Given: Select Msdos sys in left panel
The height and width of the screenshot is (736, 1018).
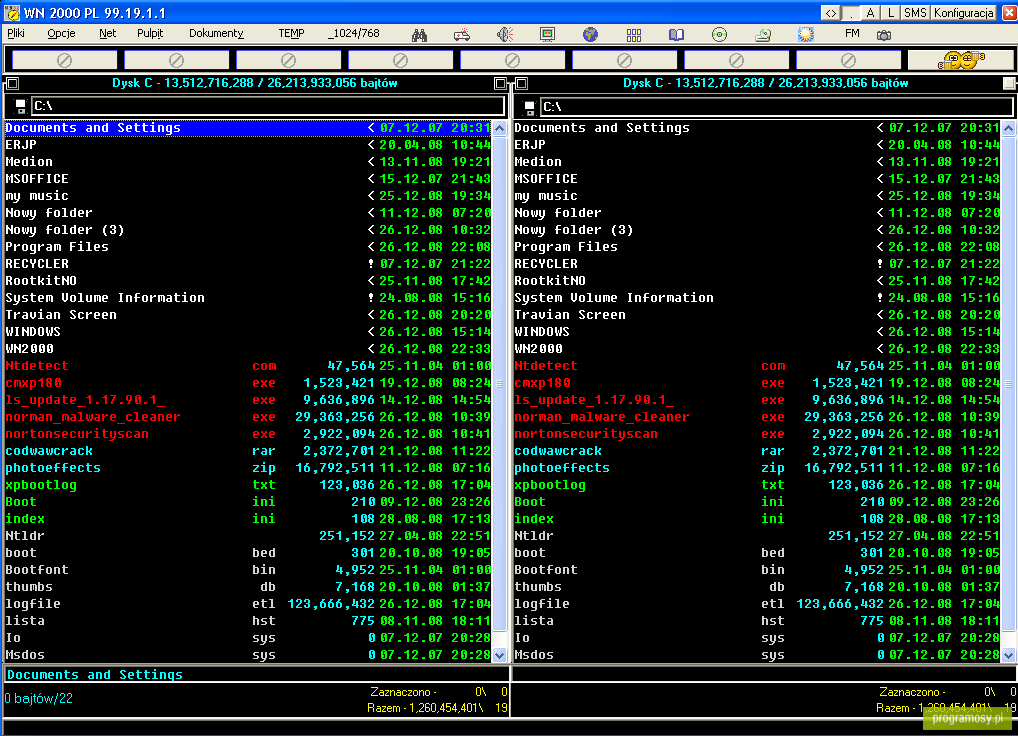Looking at the screenshot, I should click(248, 654).
